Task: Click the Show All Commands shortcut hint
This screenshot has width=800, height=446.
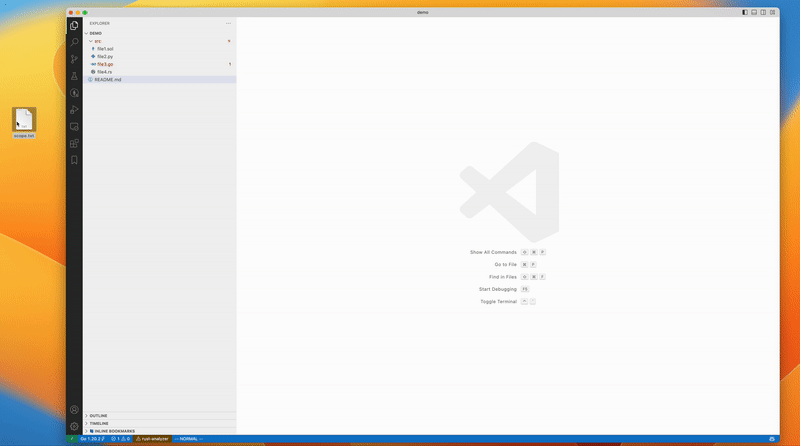Action: tap(507, 252)
